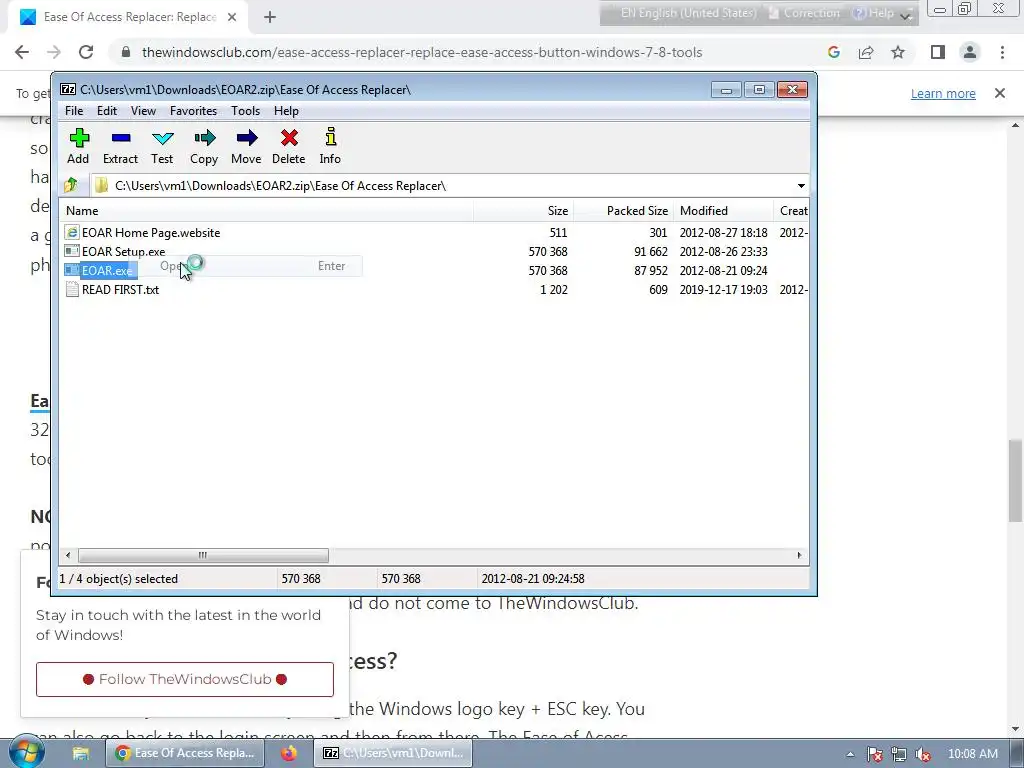Click Follow TheWindowsClub button
This screenshot has width=1024, height=768.
(185, 679)
